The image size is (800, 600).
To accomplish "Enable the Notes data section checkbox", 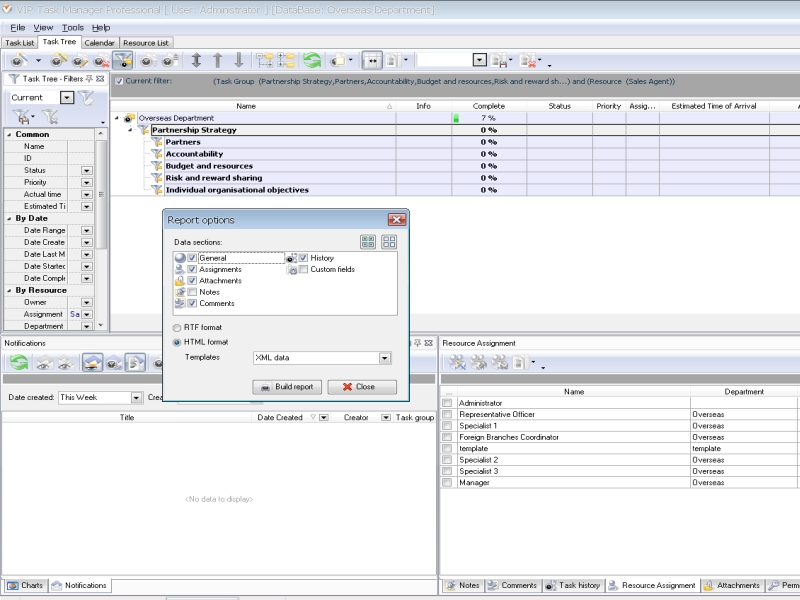I will pos(192,292).
